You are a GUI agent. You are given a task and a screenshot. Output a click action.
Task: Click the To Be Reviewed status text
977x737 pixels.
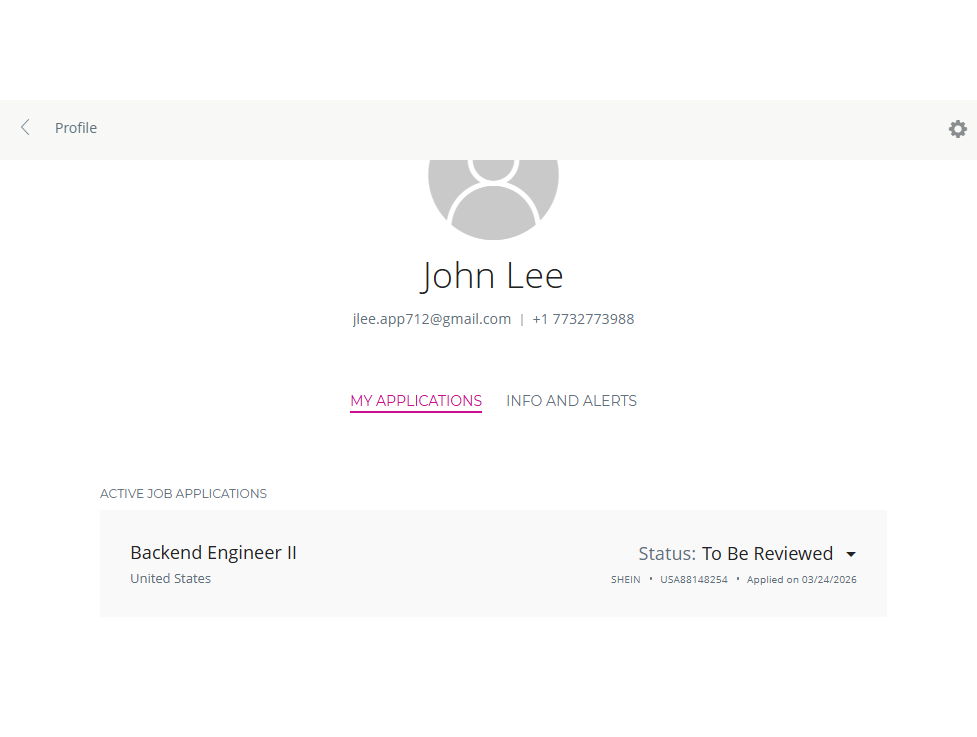tap(767, 554)
